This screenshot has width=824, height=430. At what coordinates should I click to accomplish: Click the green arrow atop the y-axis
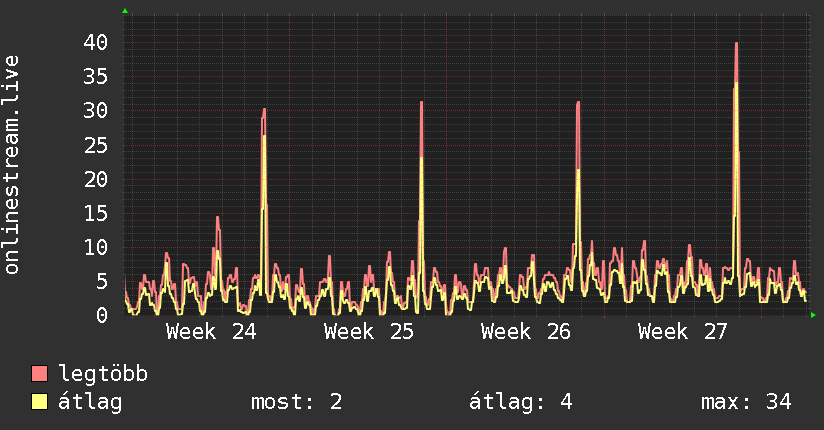125,11
